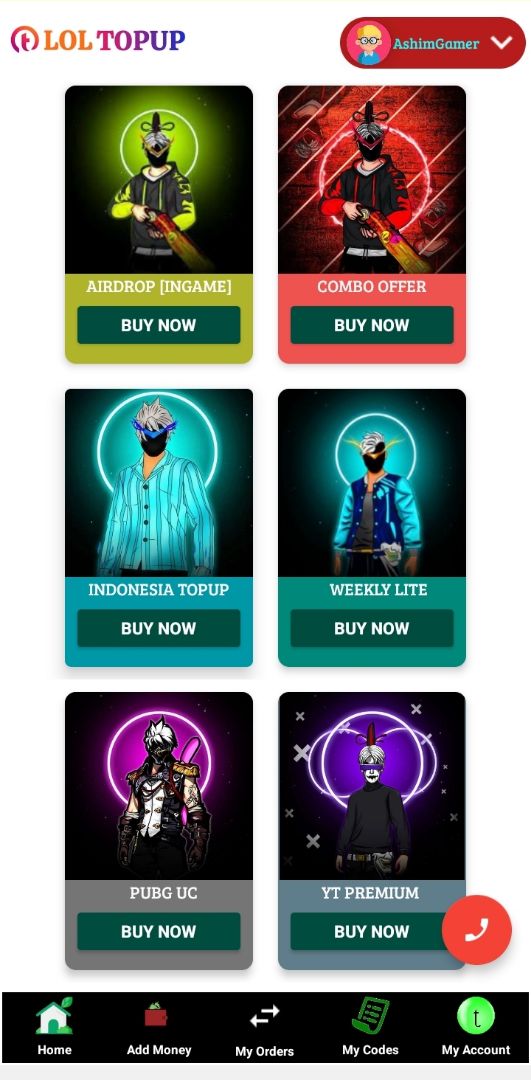Image resolution: width=531 pixels, height=1080 pixels.
Task: Open the Airdrop green character thumbnail
Action: coord(159,180)
